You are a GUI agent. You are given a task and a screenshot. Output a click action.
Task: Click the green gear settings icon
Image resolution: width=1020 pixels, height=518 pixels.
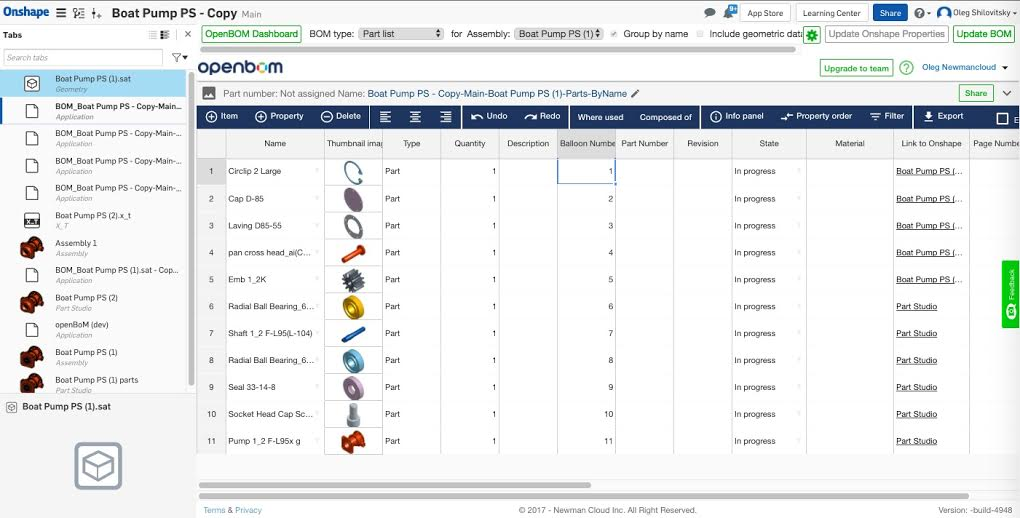coord(811,35)
